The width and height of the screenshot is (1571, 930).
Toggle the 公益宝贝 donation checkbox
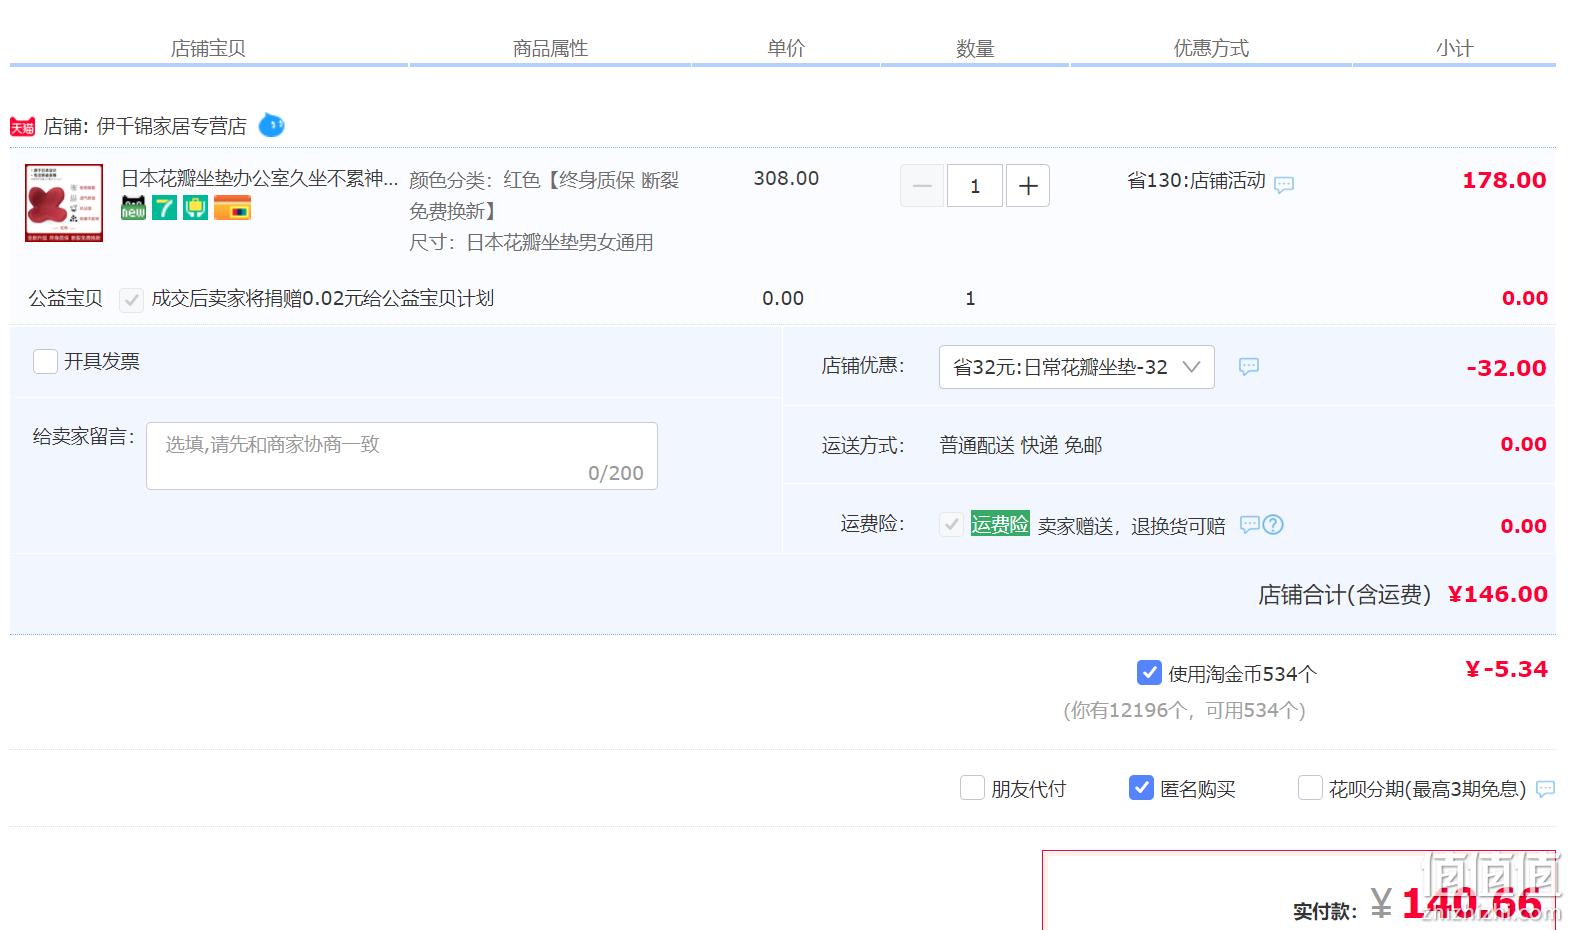coord(131,299)
